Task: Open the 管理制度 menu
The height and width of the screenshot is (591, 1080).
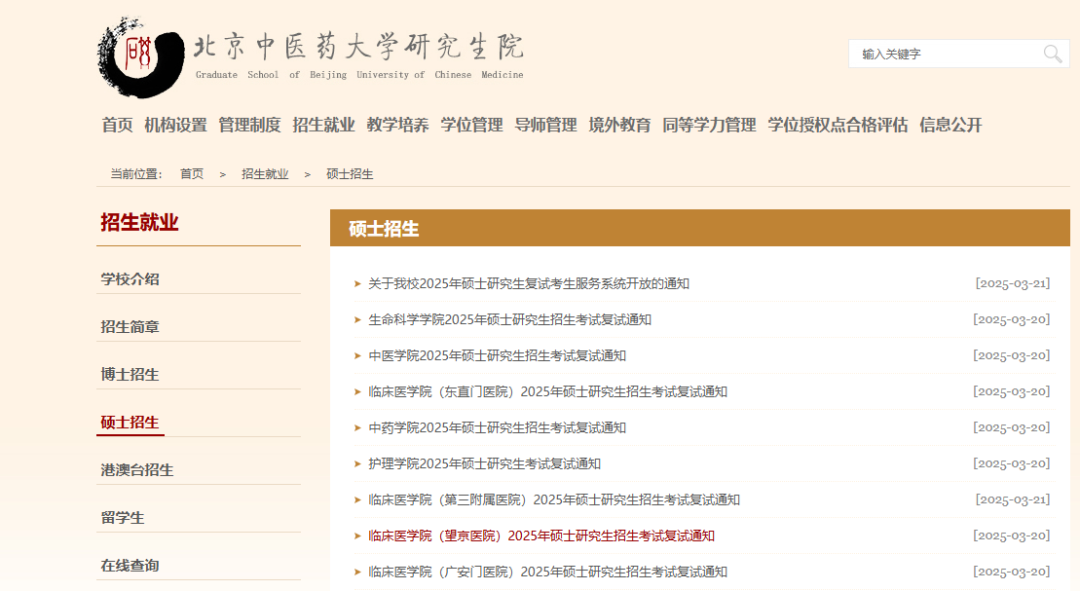Action: [x=249, y=125]
